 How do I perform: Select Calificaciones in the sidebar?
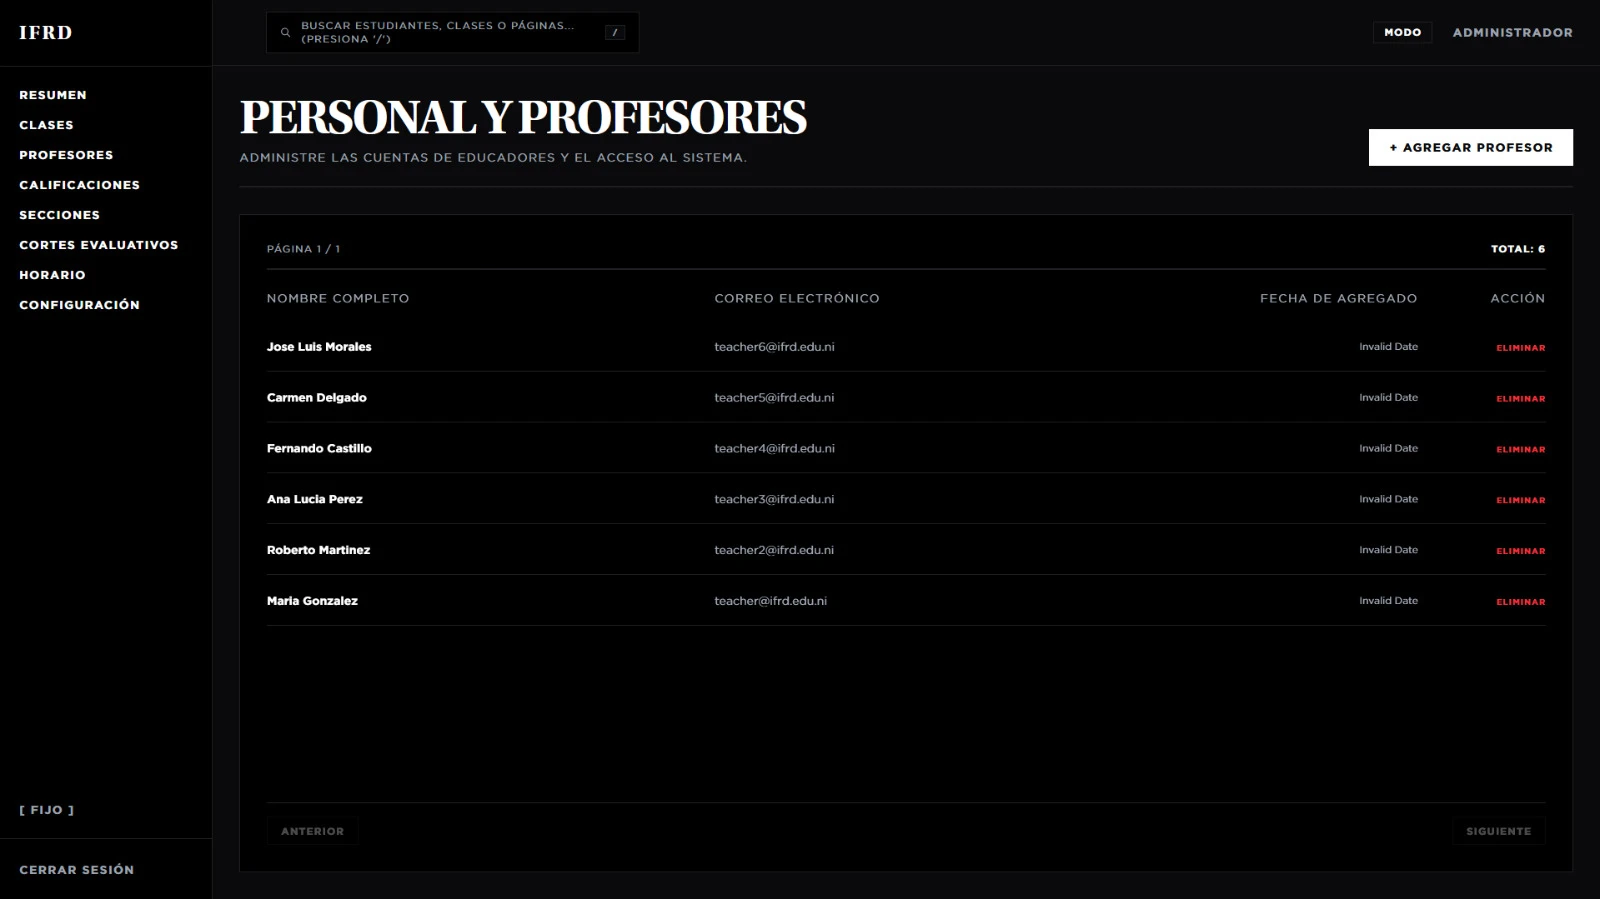(79, 185)
